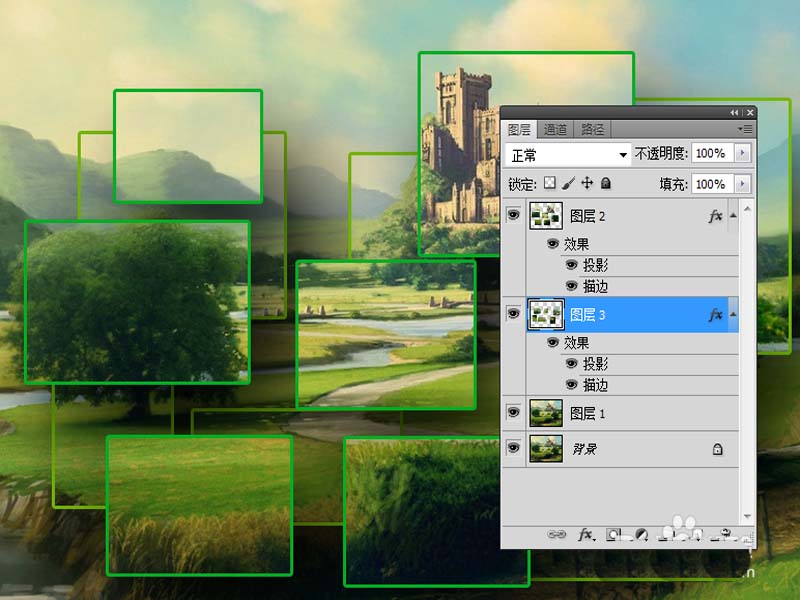Screen dimensions: 800x600
Task: Open the 正常 blend mode dropdown
Action: point(568,155)
